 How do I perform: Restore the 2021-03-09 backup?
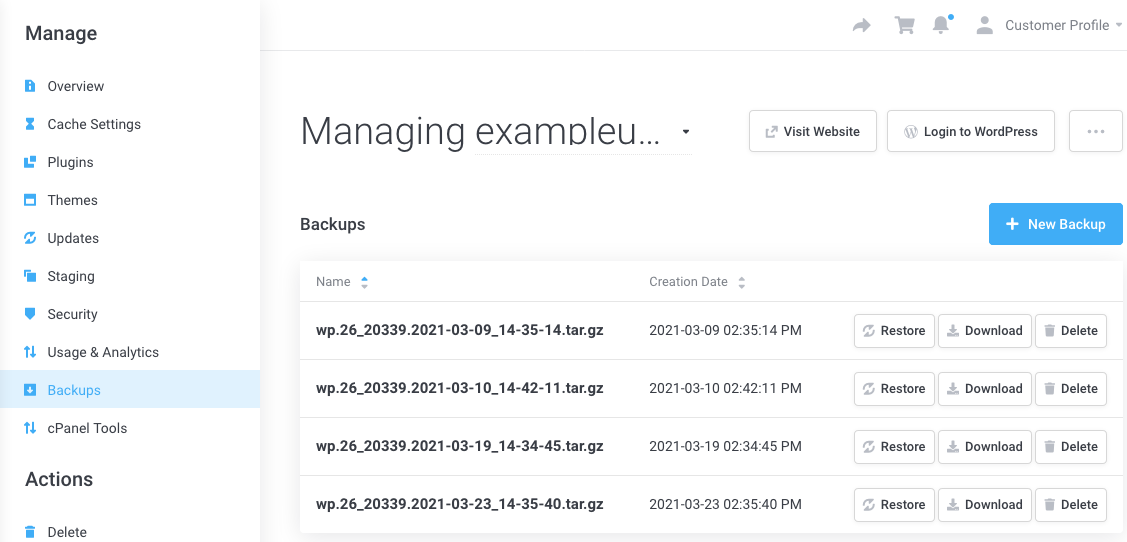point(894,331)
